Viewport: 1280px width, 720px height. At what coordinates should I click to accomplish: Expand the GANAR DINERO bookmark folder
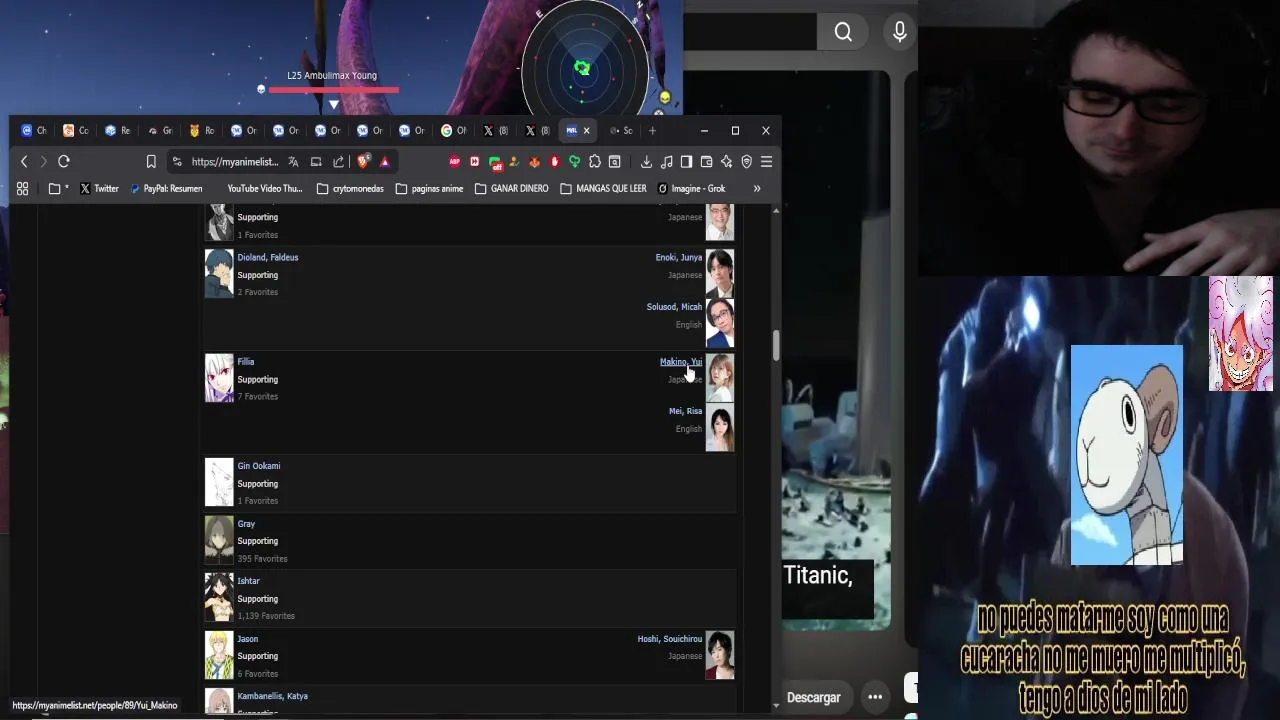[x=511, y=188]
